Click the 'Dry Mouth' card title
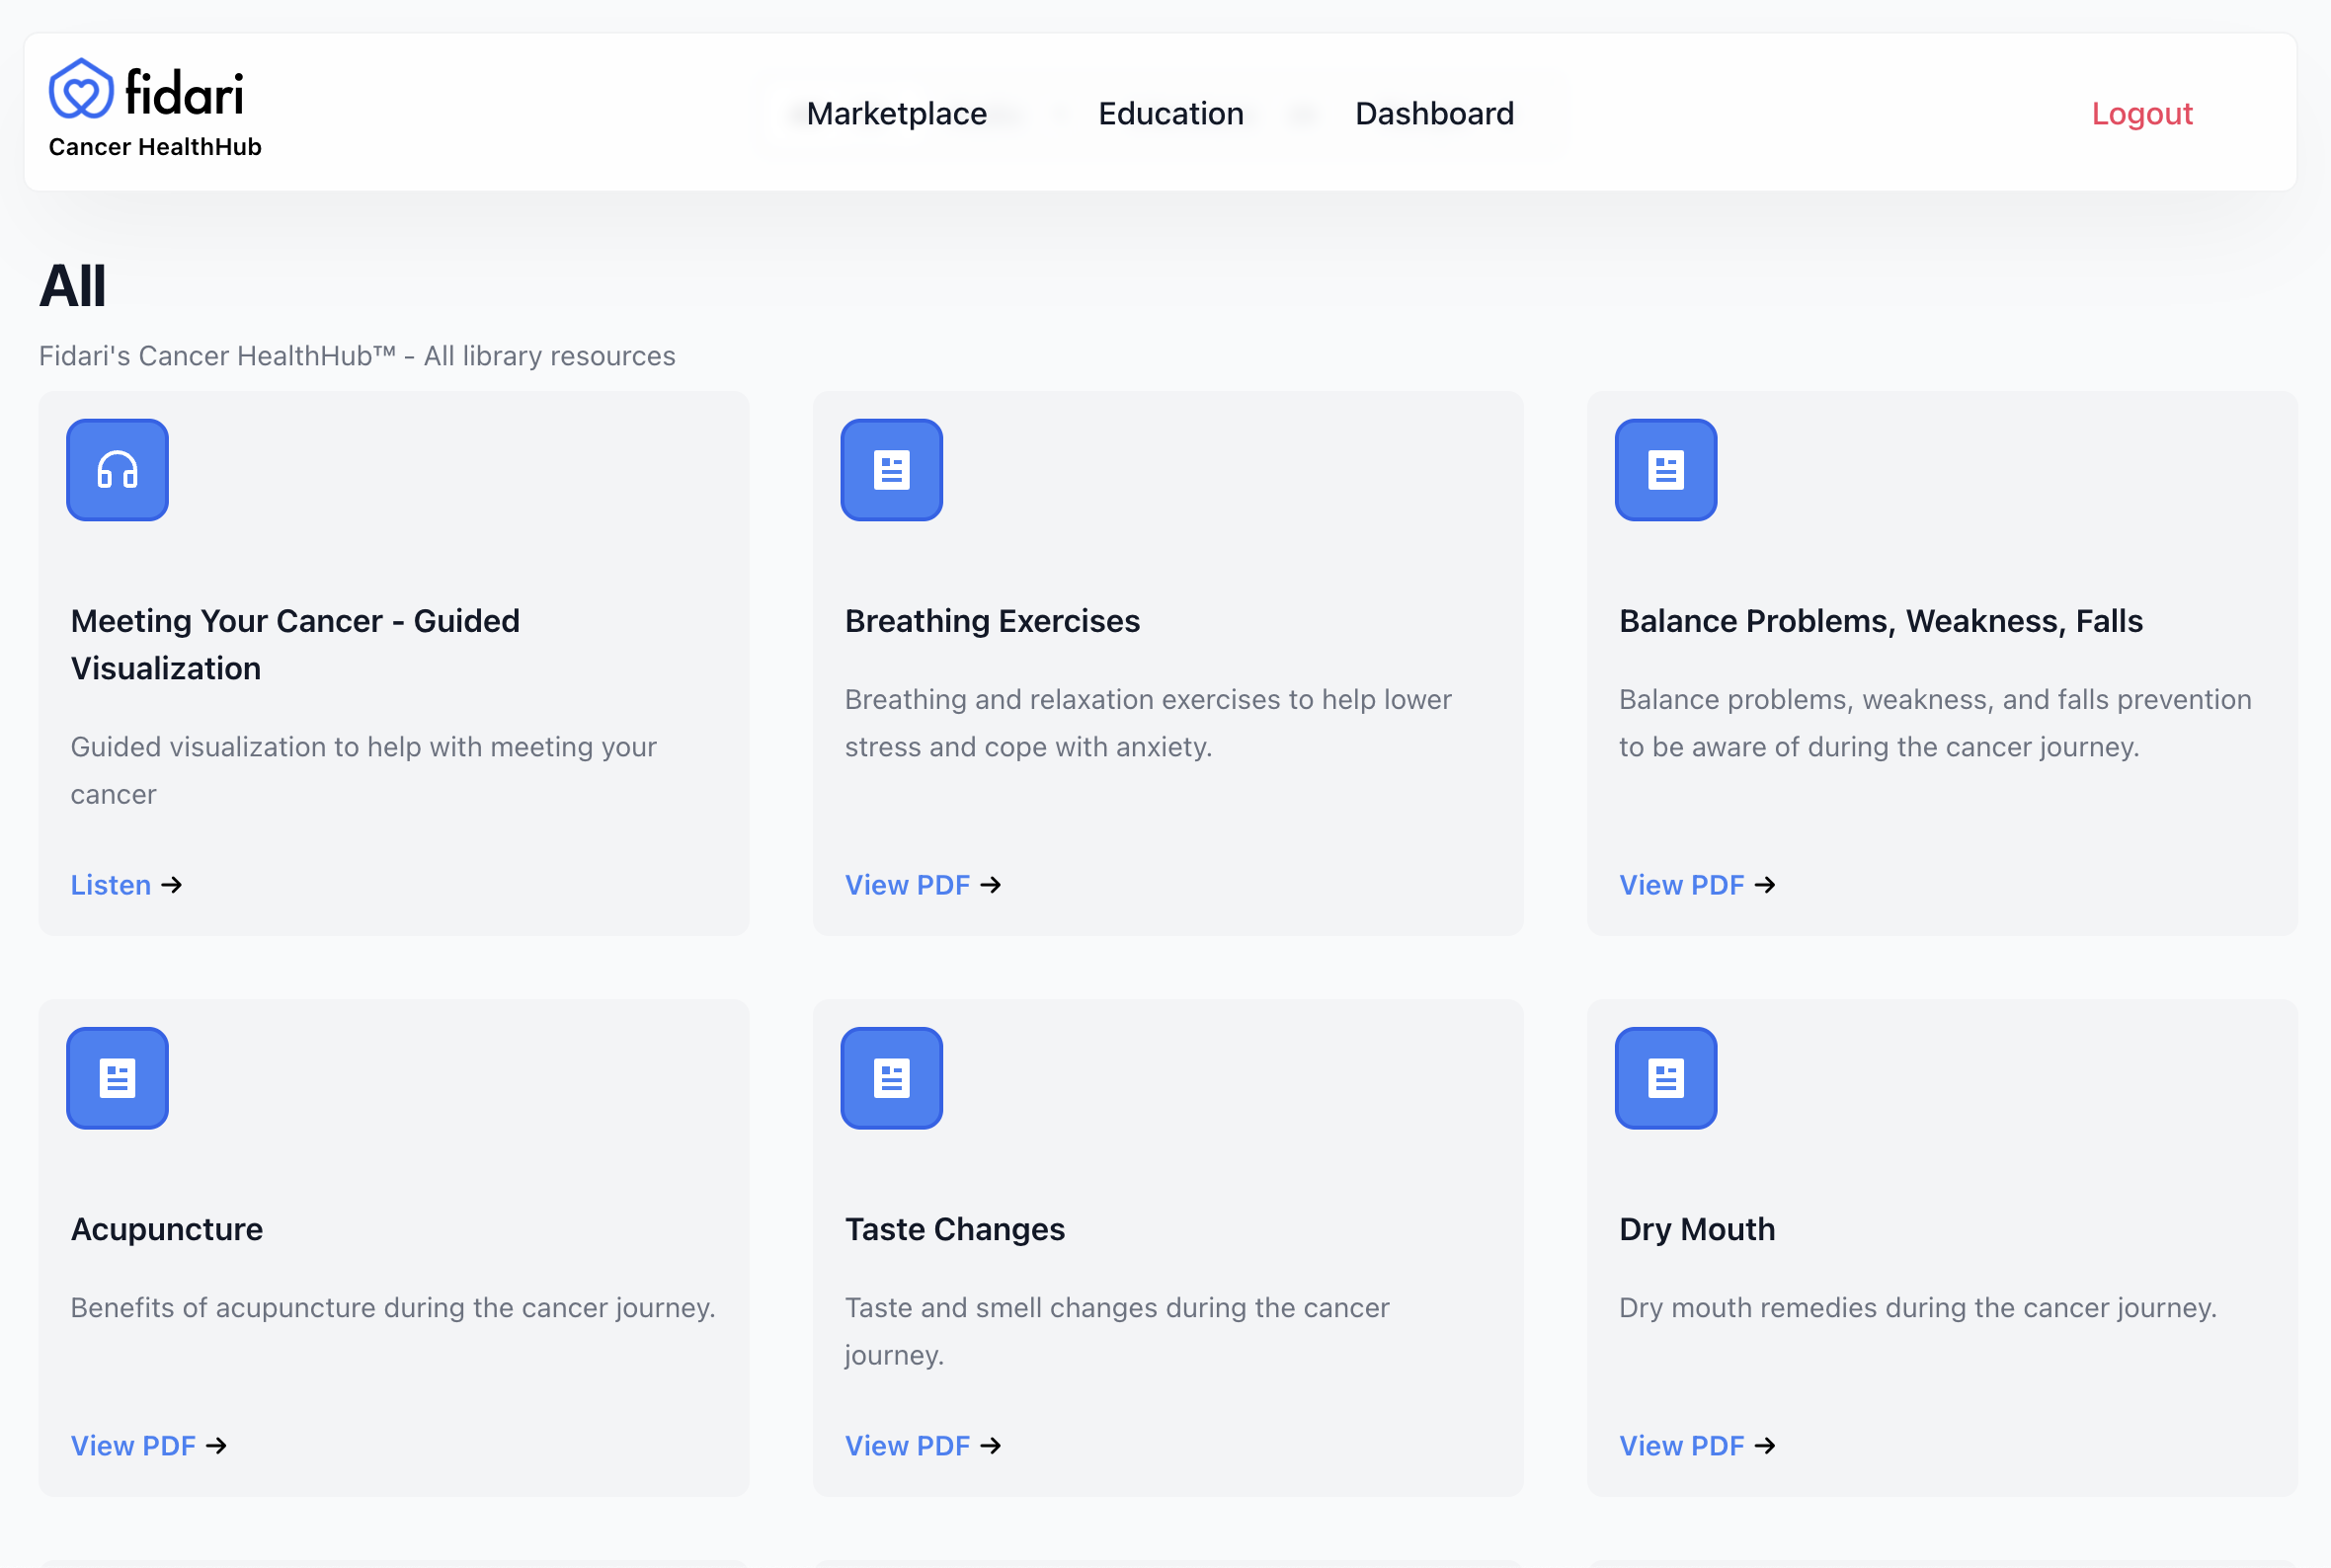 pyautogui.click(x=1696, y=1229)
